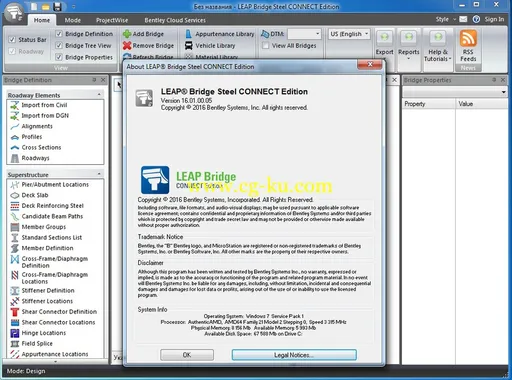Open Hinge Locations
512x380 pixels.
[x=44, y=333]
